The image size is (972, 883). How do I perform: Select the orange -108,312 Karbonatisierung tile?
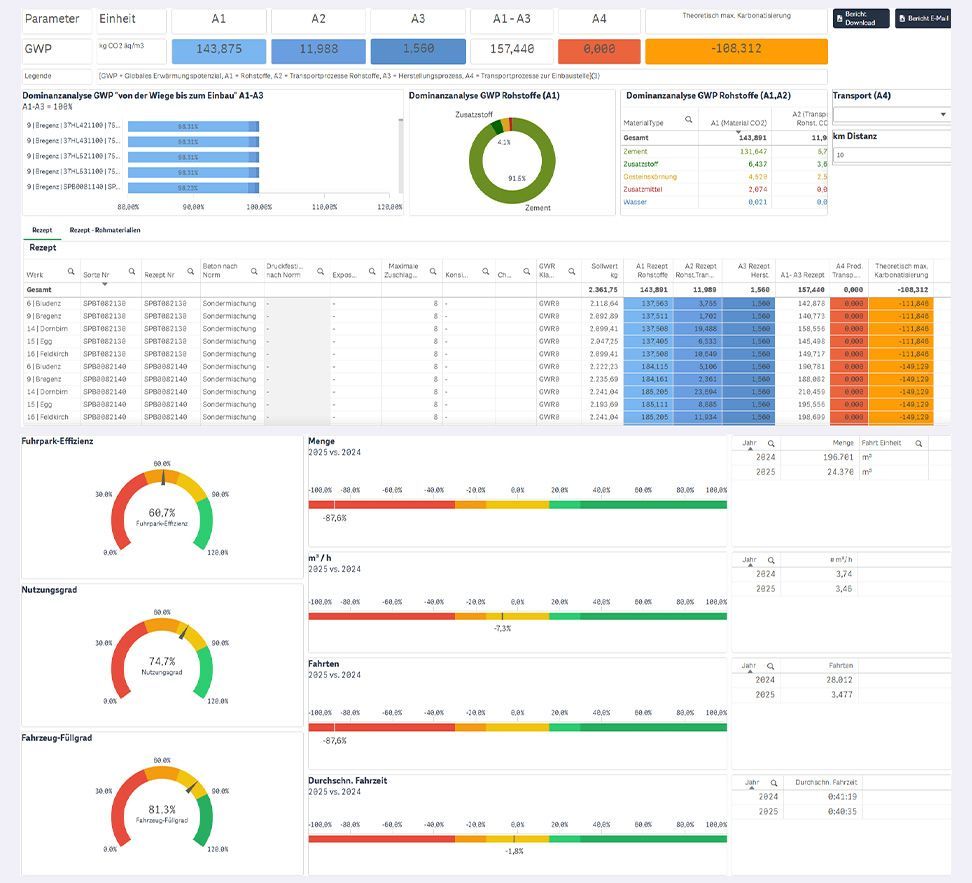[x=736, y=49]
